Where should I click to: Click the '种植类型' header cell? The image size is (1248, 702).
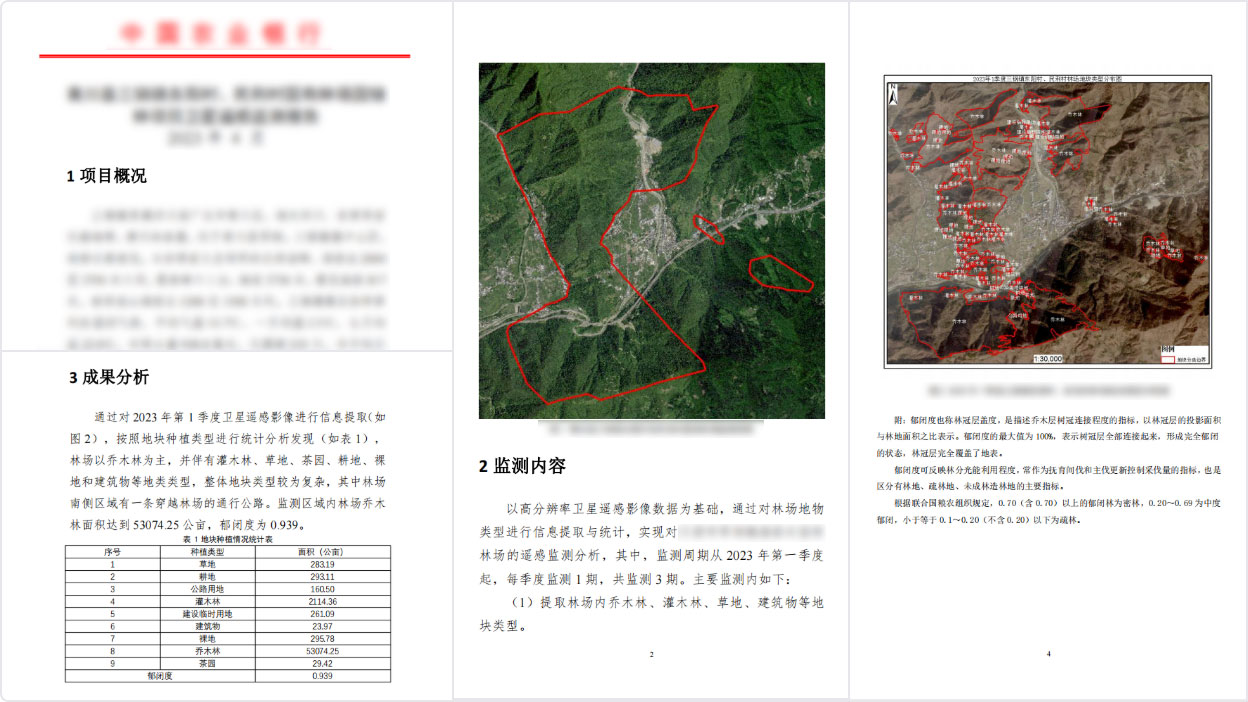pos(208,551)
